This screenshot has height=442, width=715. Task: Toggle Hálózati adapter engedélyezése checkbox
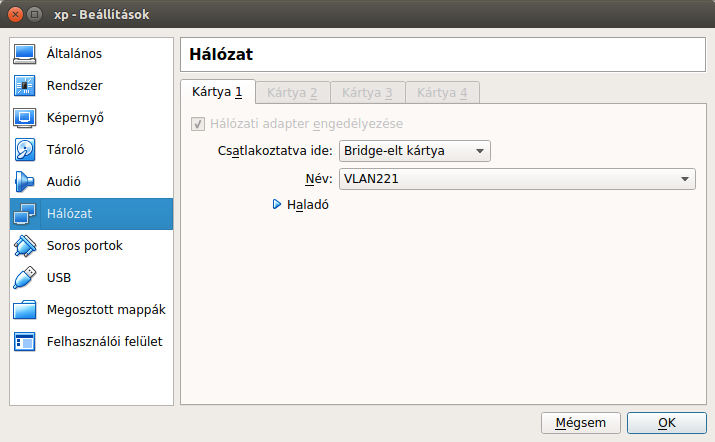click(197, 124)
